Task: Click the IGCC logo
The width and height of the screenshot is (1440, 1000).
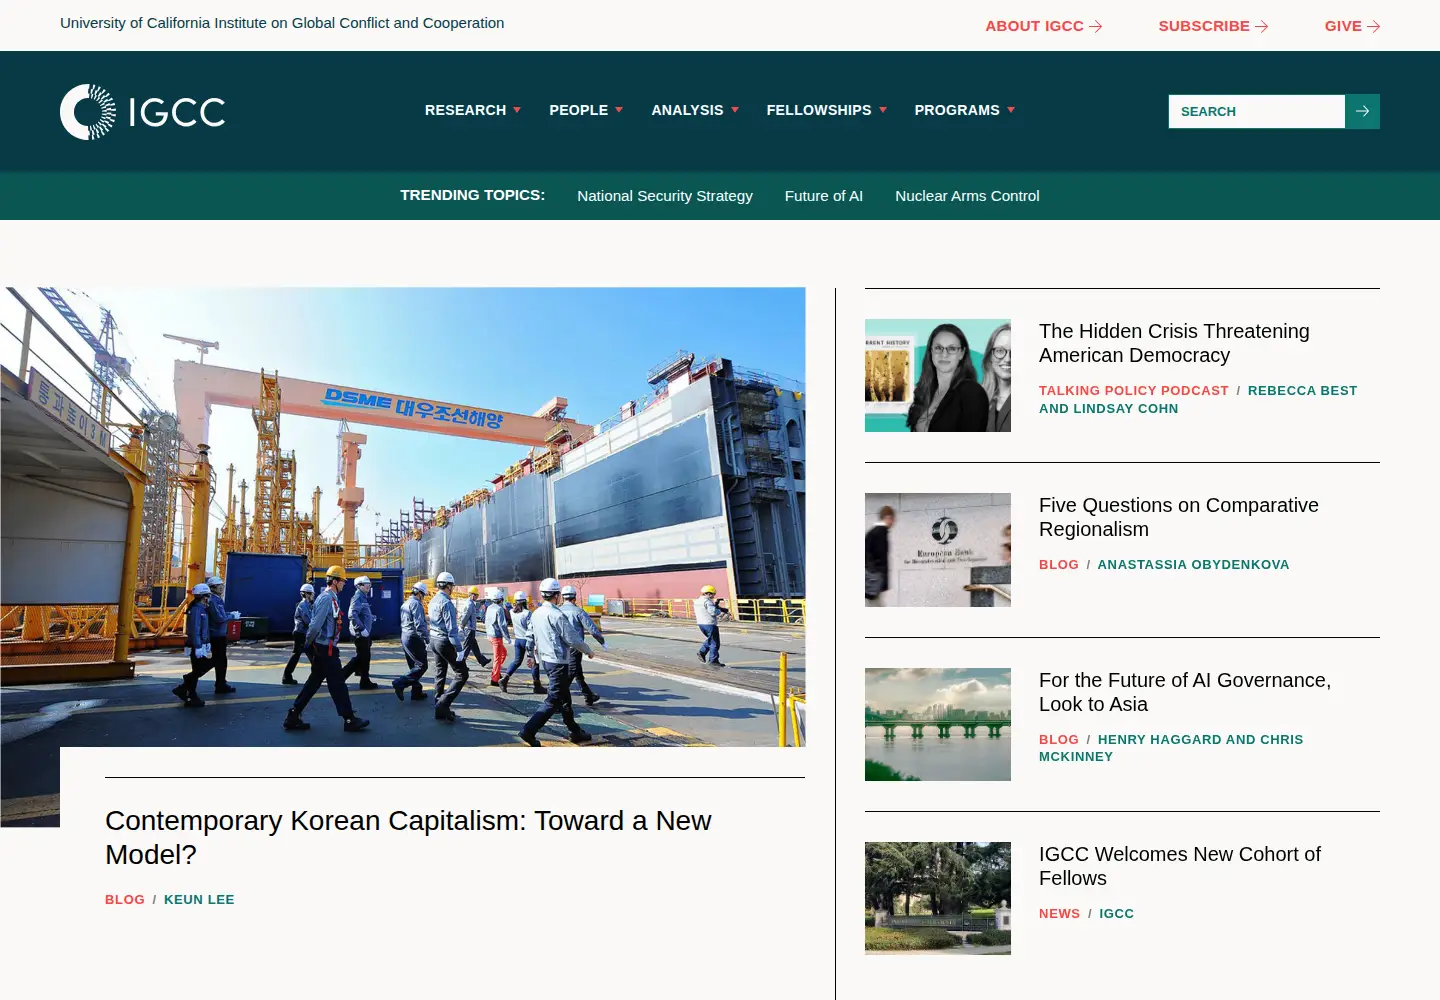Action: pyautogui.click(x=142, y=111)
